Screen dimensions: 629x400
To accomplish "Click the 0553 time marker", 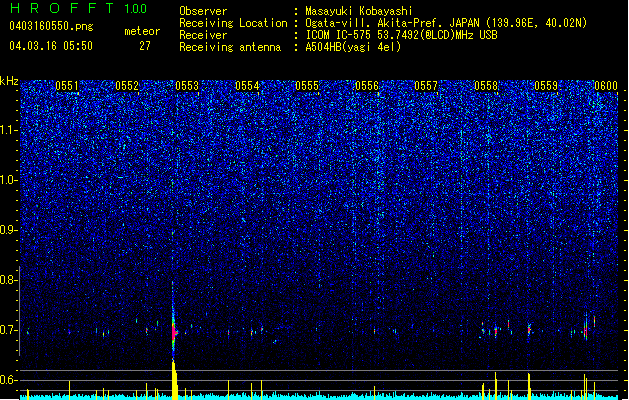I will tap(187, 86).
